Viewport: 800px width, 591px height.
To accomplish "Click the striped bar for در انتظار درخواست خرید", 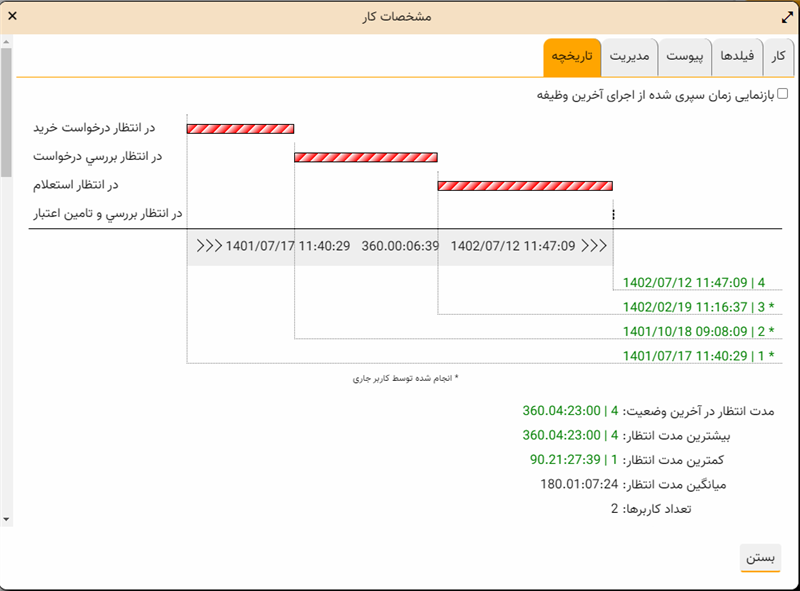I will (240, 129).
